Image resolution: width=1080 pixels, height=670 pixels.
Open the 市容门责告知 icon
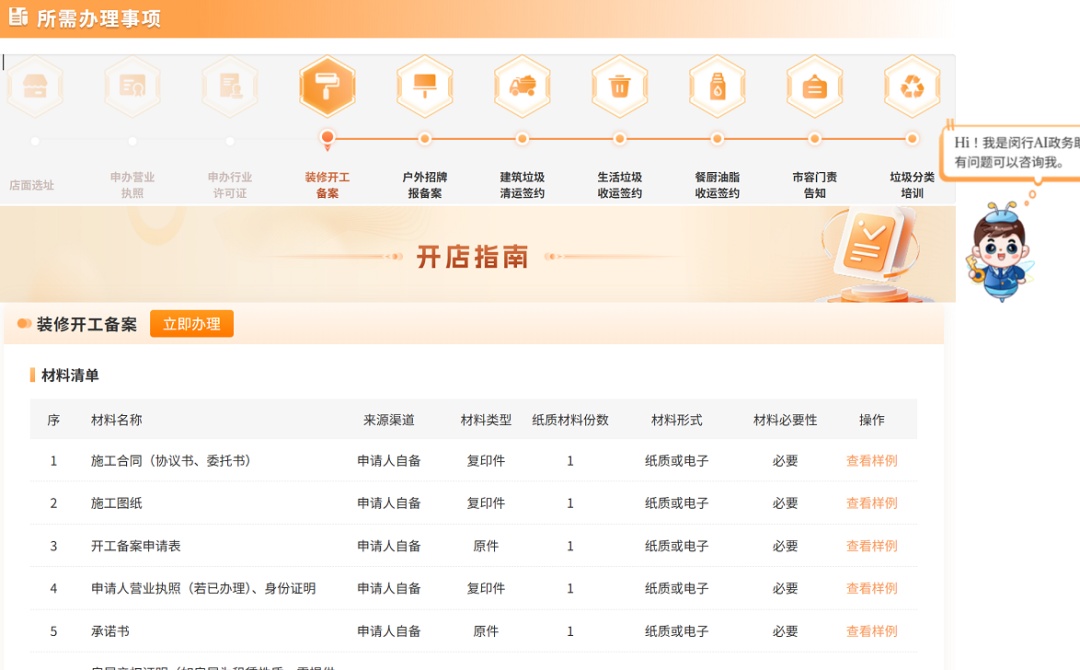(x=814, y=87)
